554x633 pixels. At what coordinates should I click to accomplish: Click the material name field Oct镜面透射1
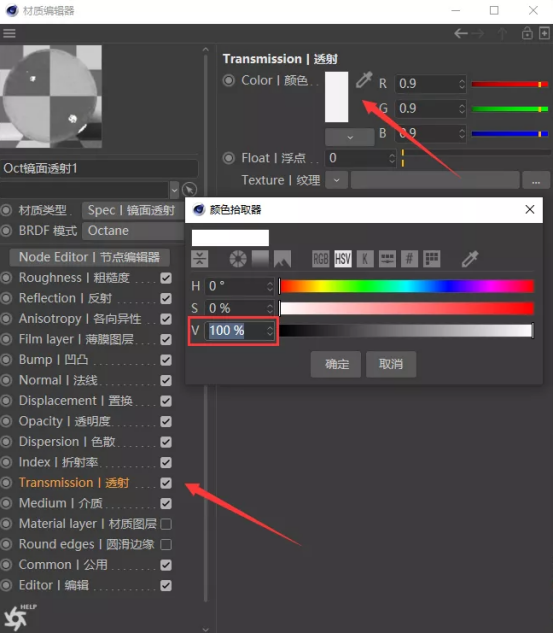point(99,168)
